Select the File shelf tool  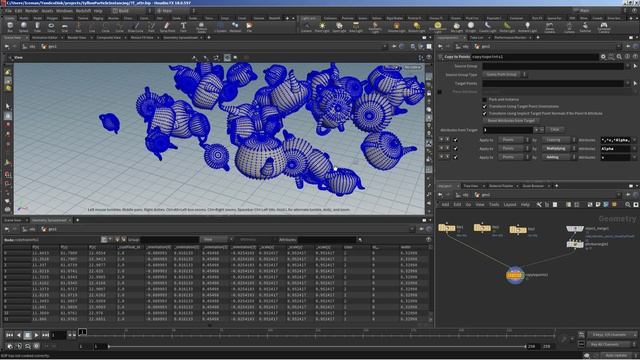coord(249,27)
